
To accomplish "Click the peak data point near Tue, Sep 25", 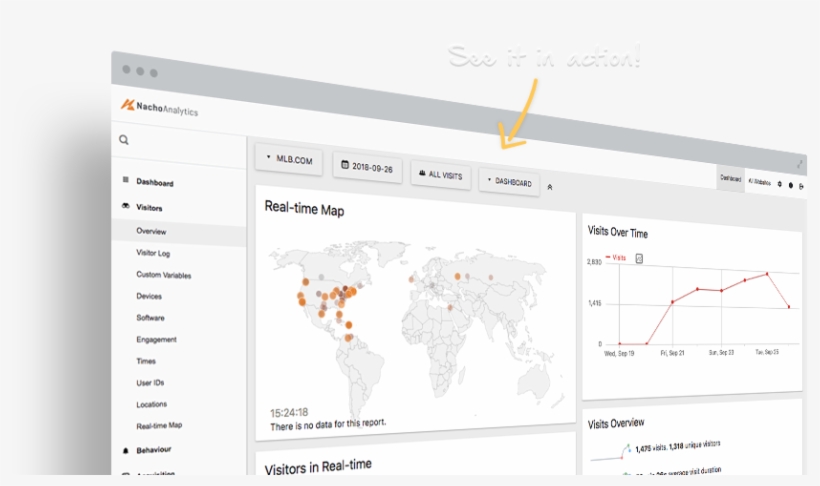I will [x=767, y=274].
